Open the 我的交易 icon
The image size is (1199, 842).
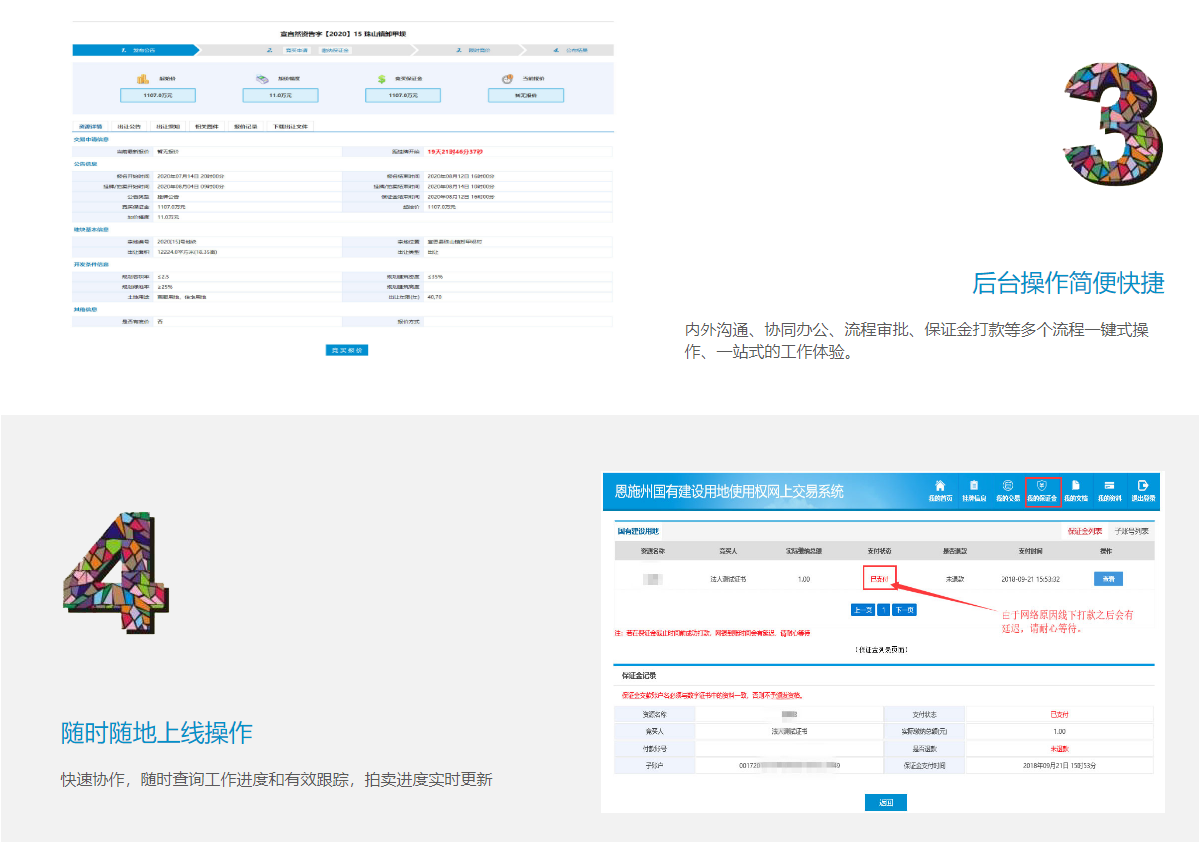click(1008, 486)
